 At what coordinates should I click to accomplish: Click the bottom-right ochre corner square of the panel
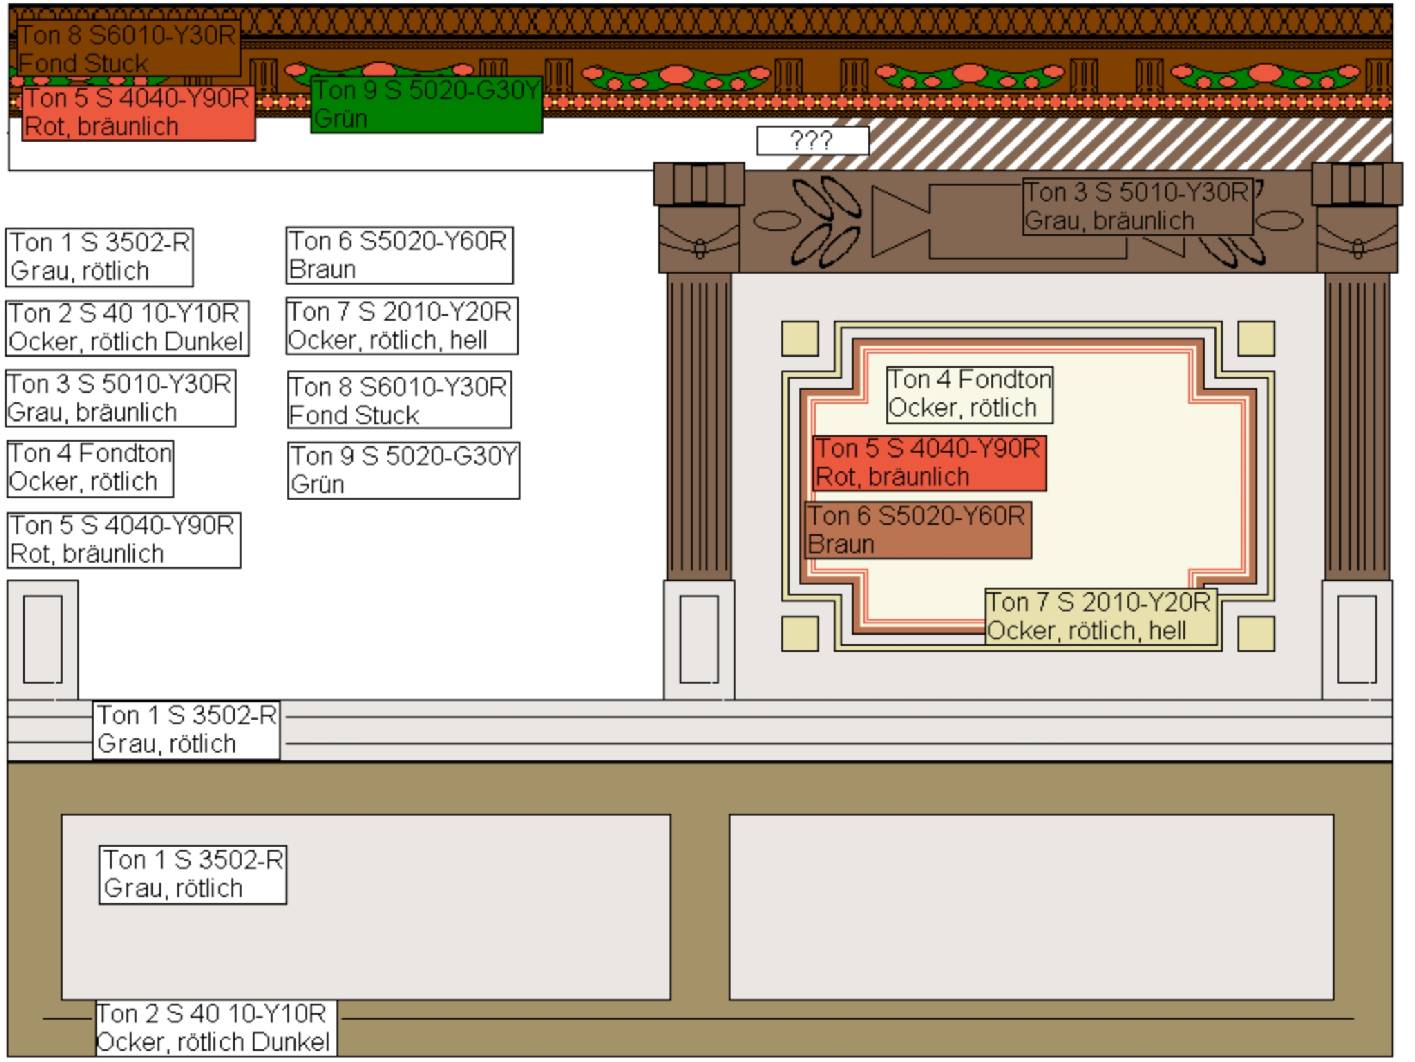(x=1256, y=633)
